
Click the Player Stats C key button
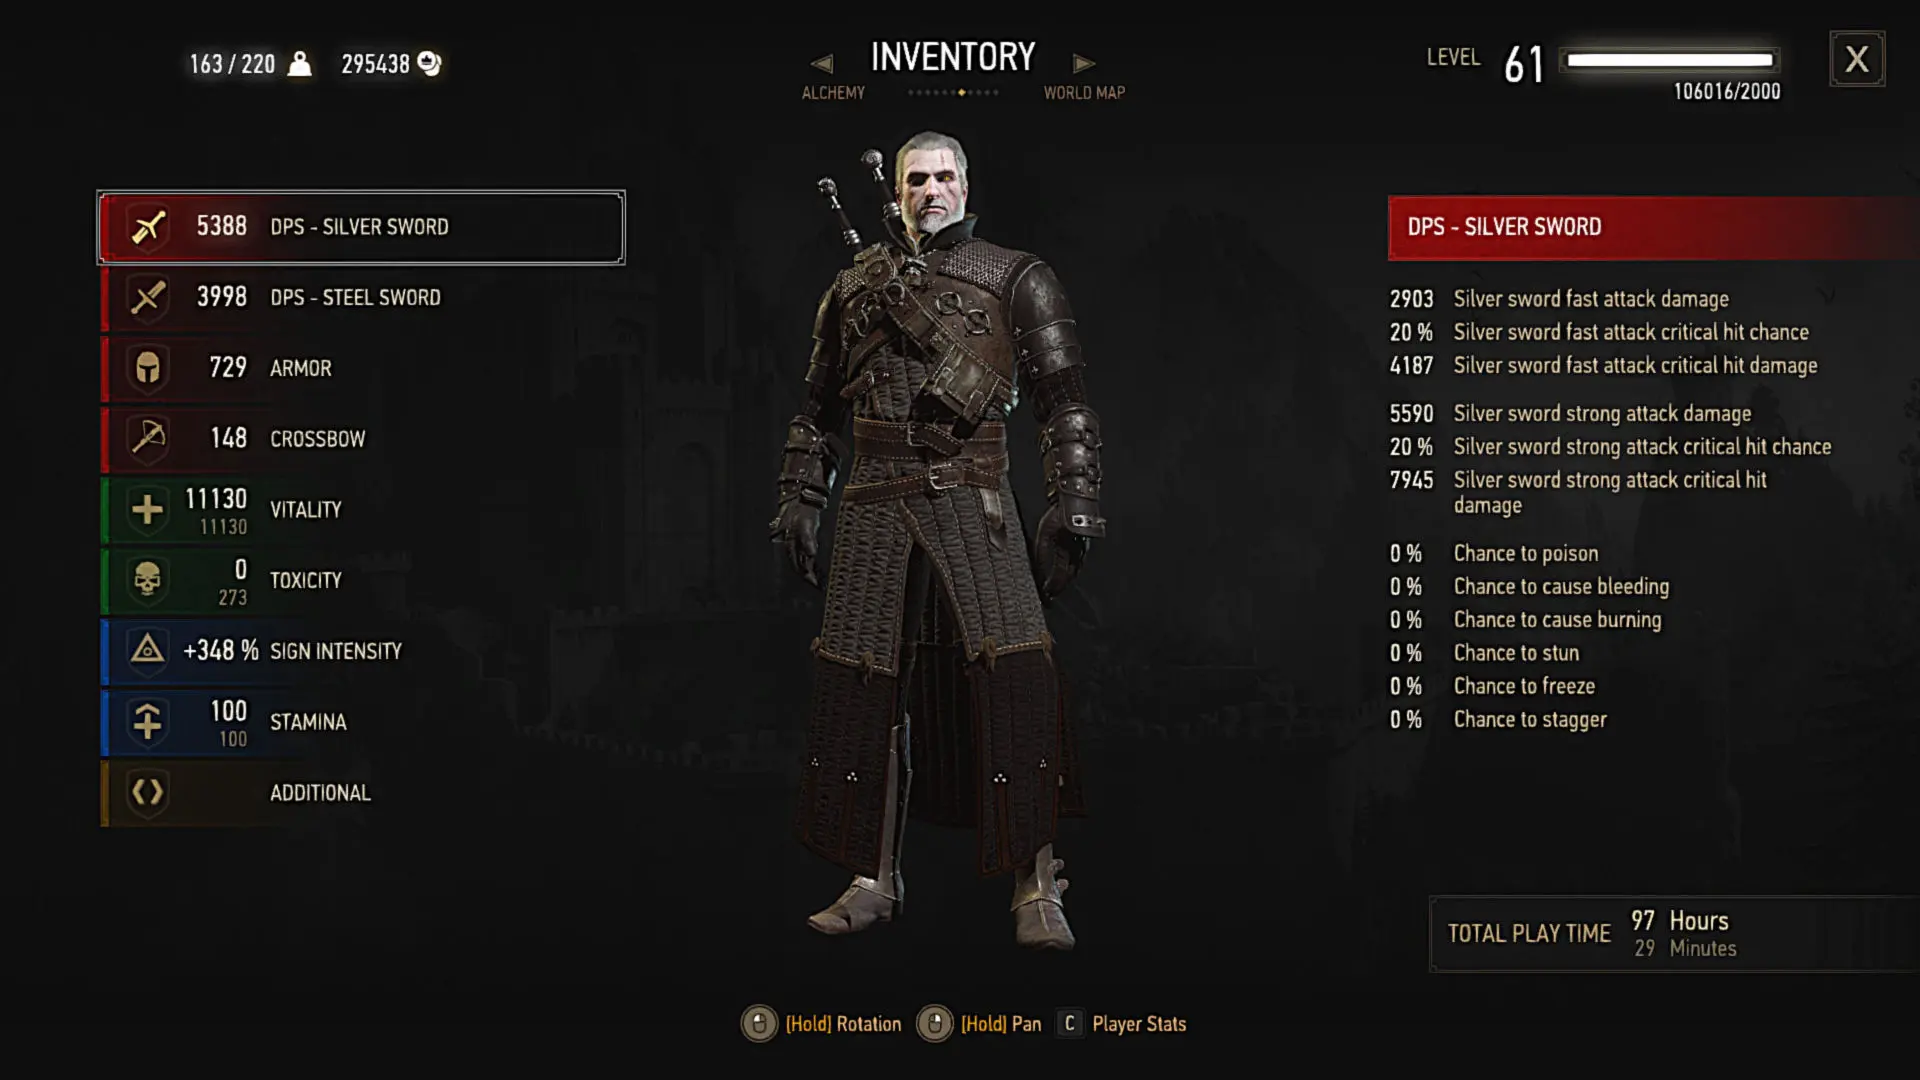(1069, 1023)
